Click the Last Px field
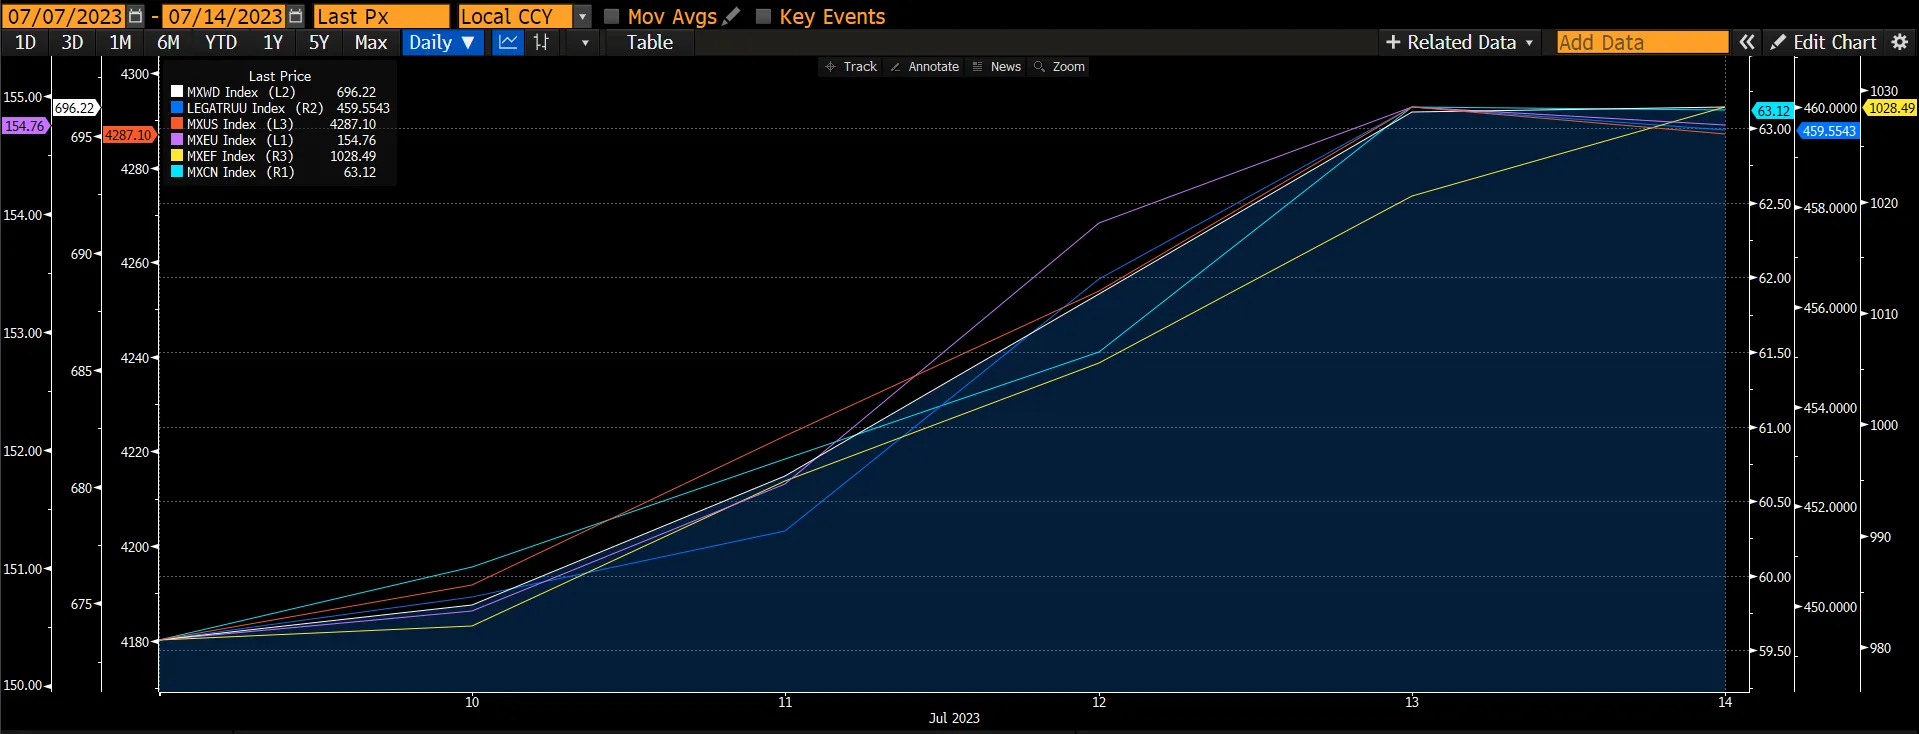This screenshot has width=1919, height=734. point(381,16)
